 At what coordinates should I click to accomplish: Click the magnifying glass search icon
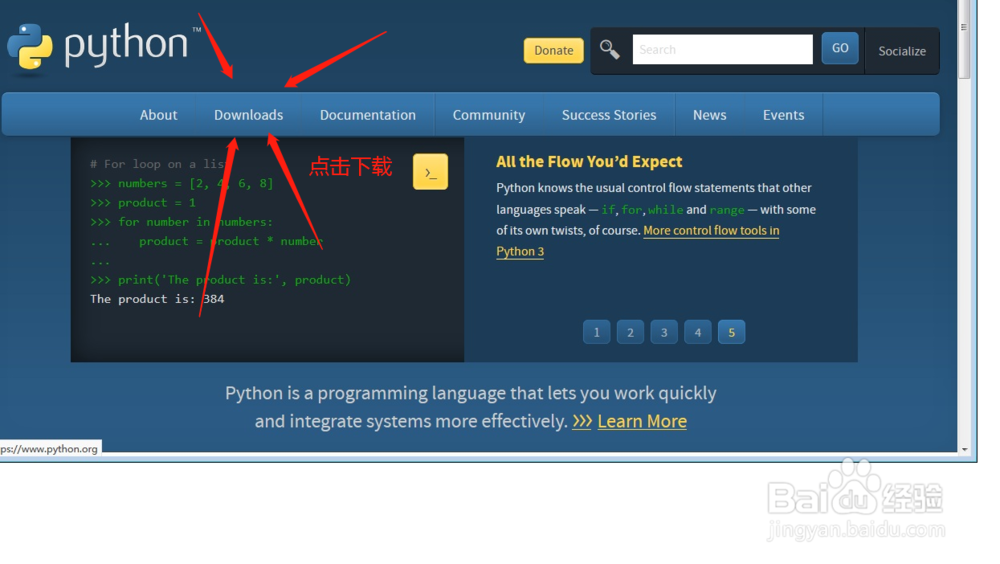tap(610, 49)
